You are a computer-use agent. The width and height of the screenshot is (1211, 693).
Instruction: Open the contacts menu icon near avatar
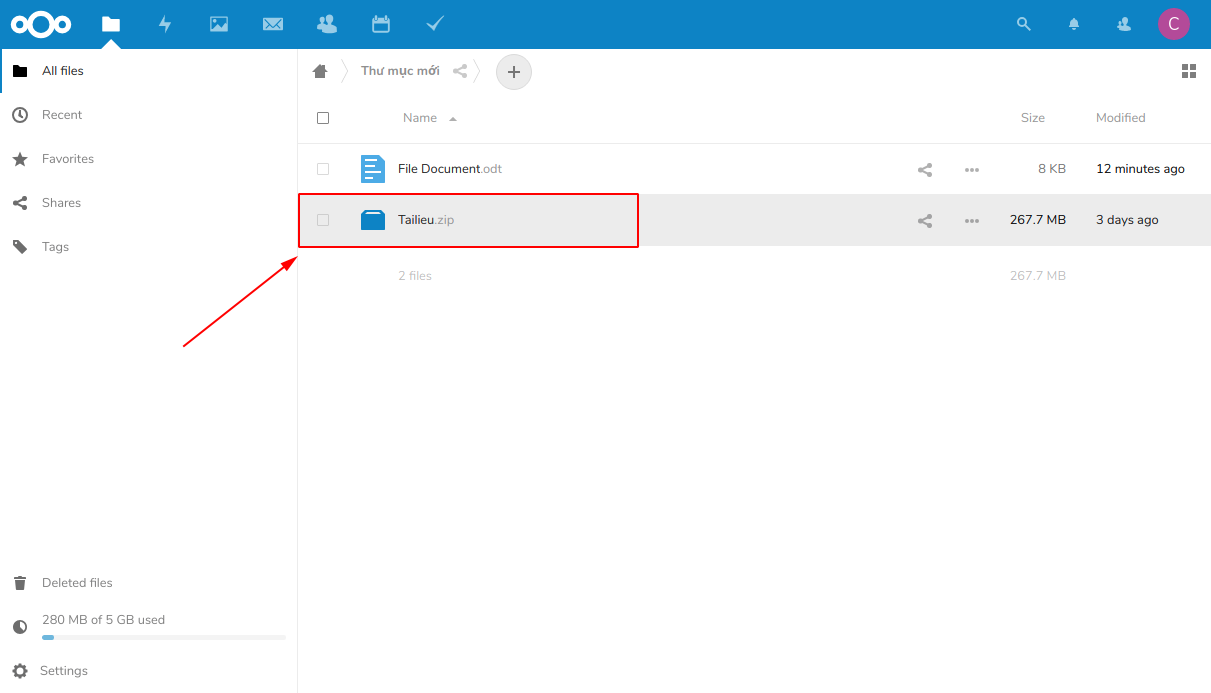point(1124,24)
